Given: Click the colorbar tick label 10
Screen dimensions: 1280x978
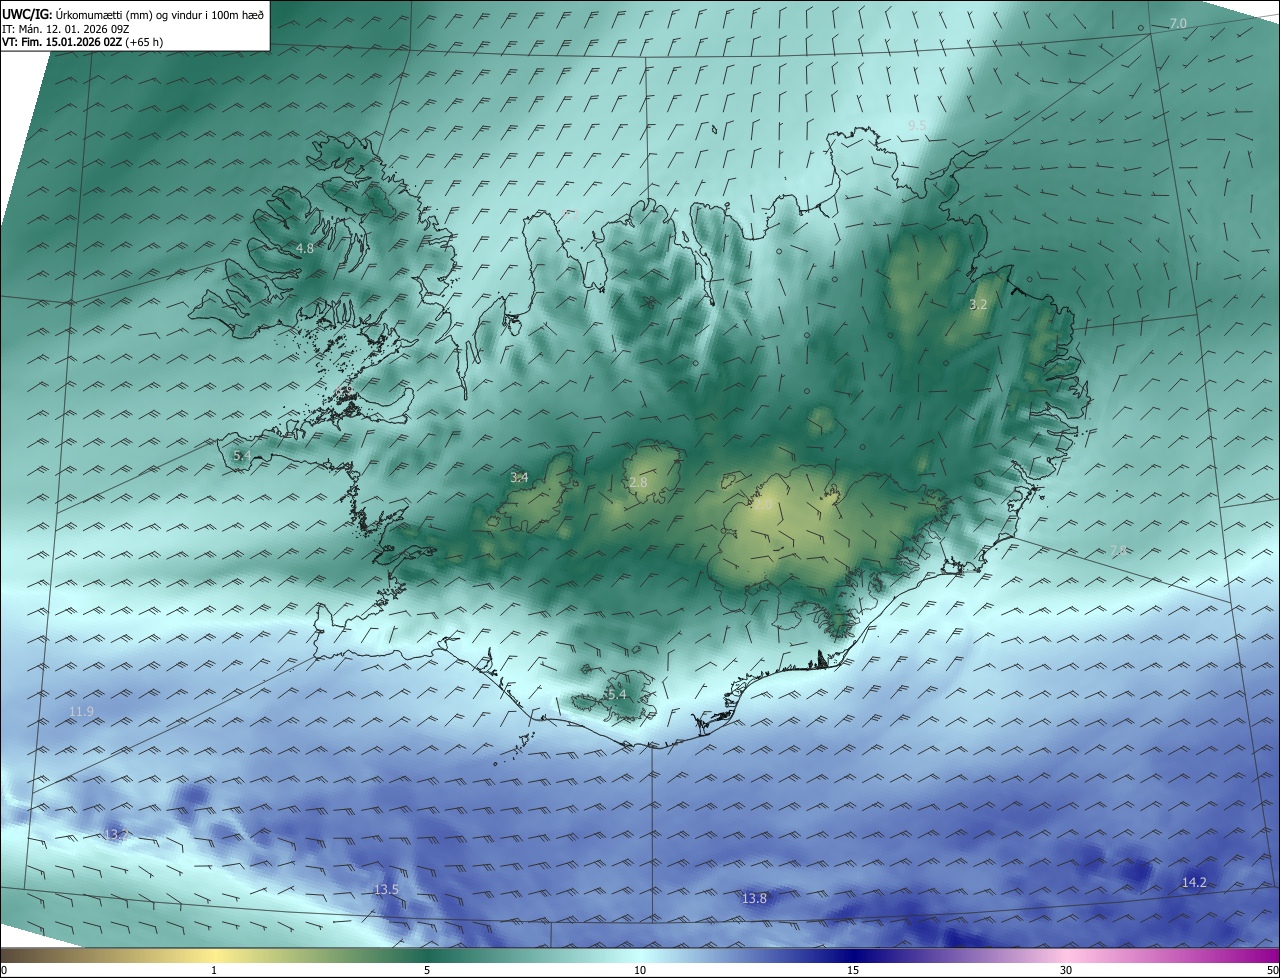Looking at the screenshot, I should [x=640, y=970].
